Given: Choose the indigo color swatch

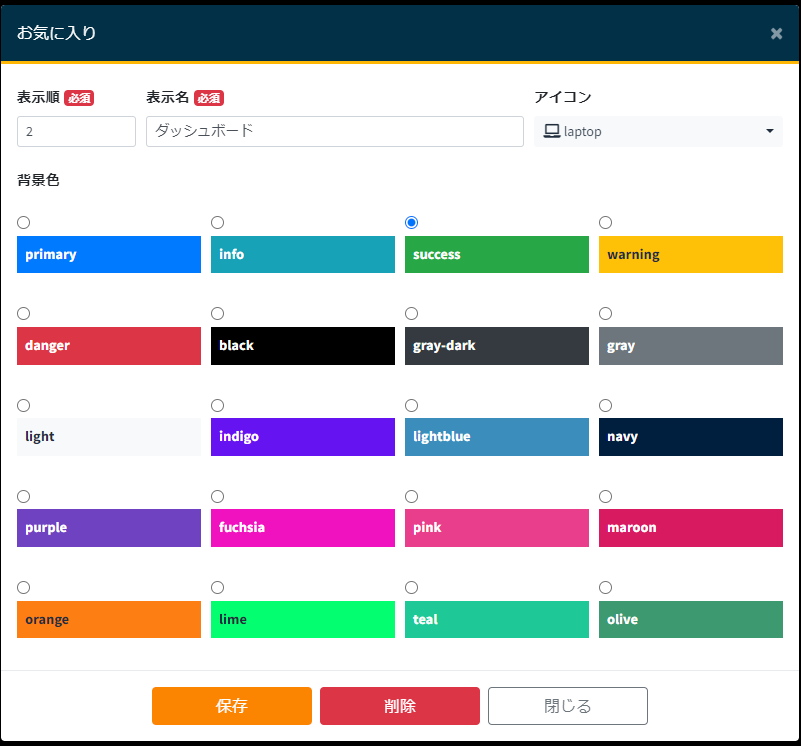Looking at the screenshot, I should point(303,437).
